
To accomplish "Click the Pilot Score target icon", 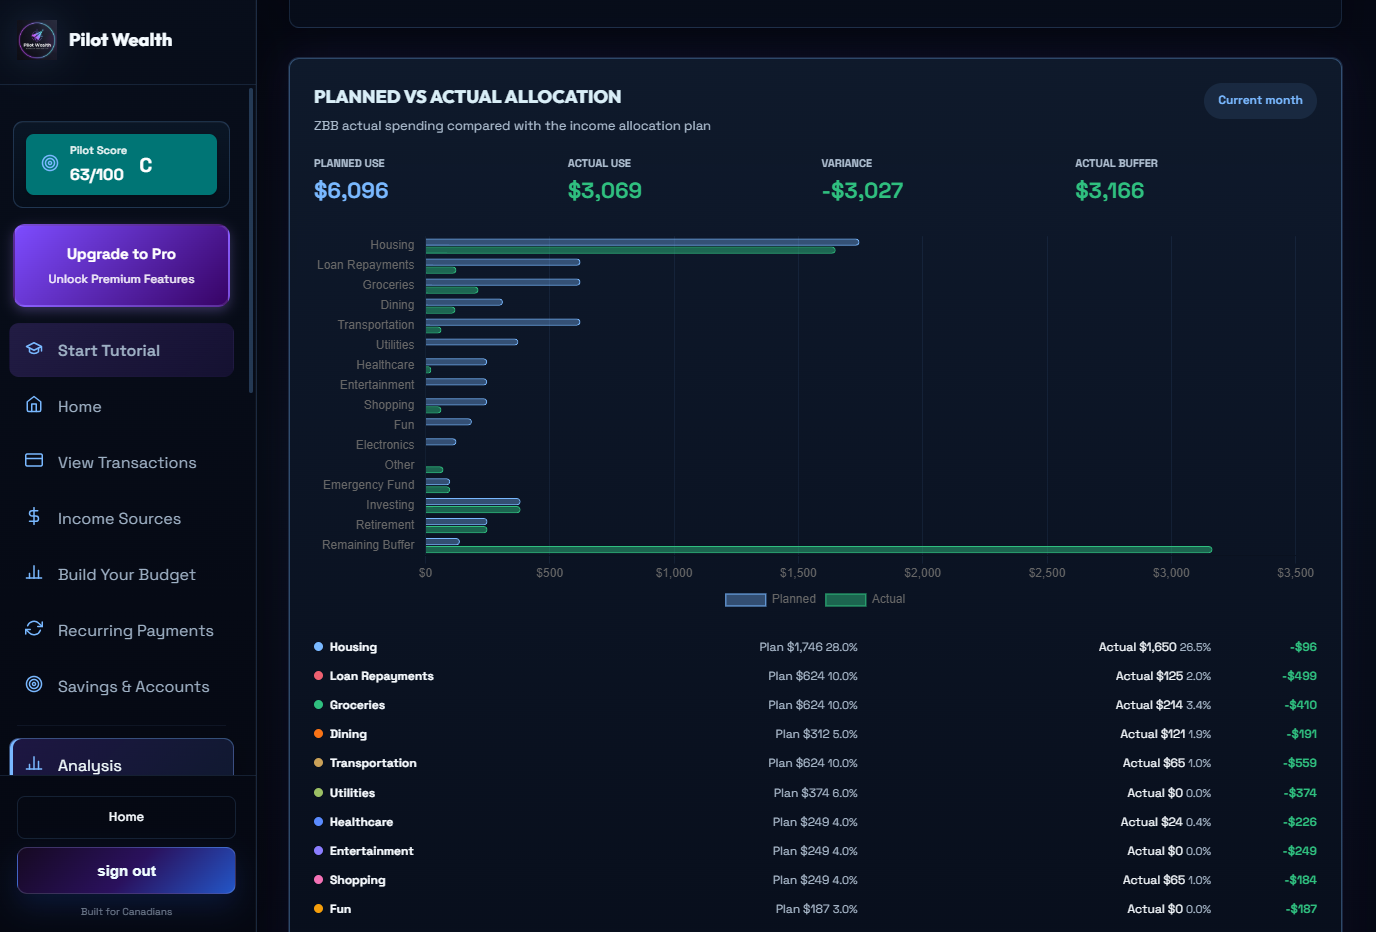I will [49, 163].
